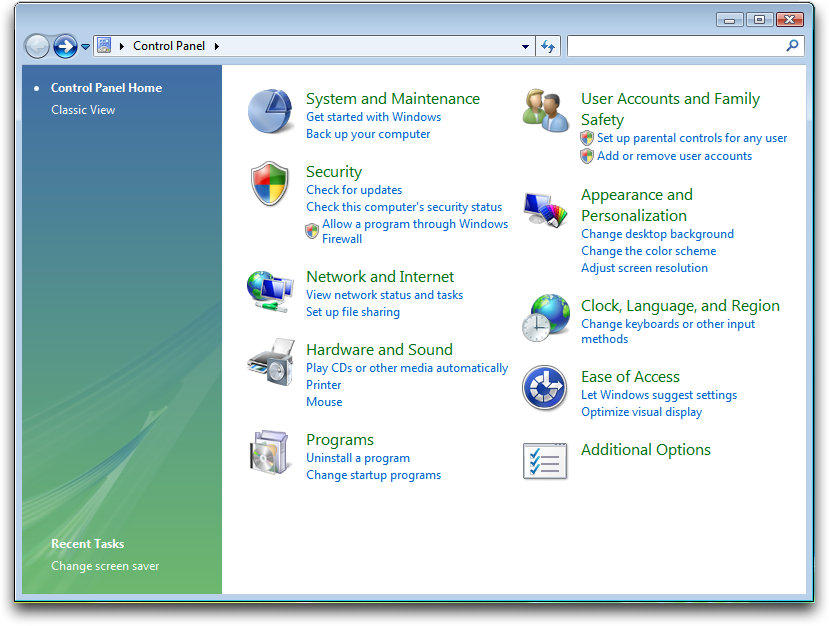Open User Accounts and Family Safety heading

coord(670,109)
